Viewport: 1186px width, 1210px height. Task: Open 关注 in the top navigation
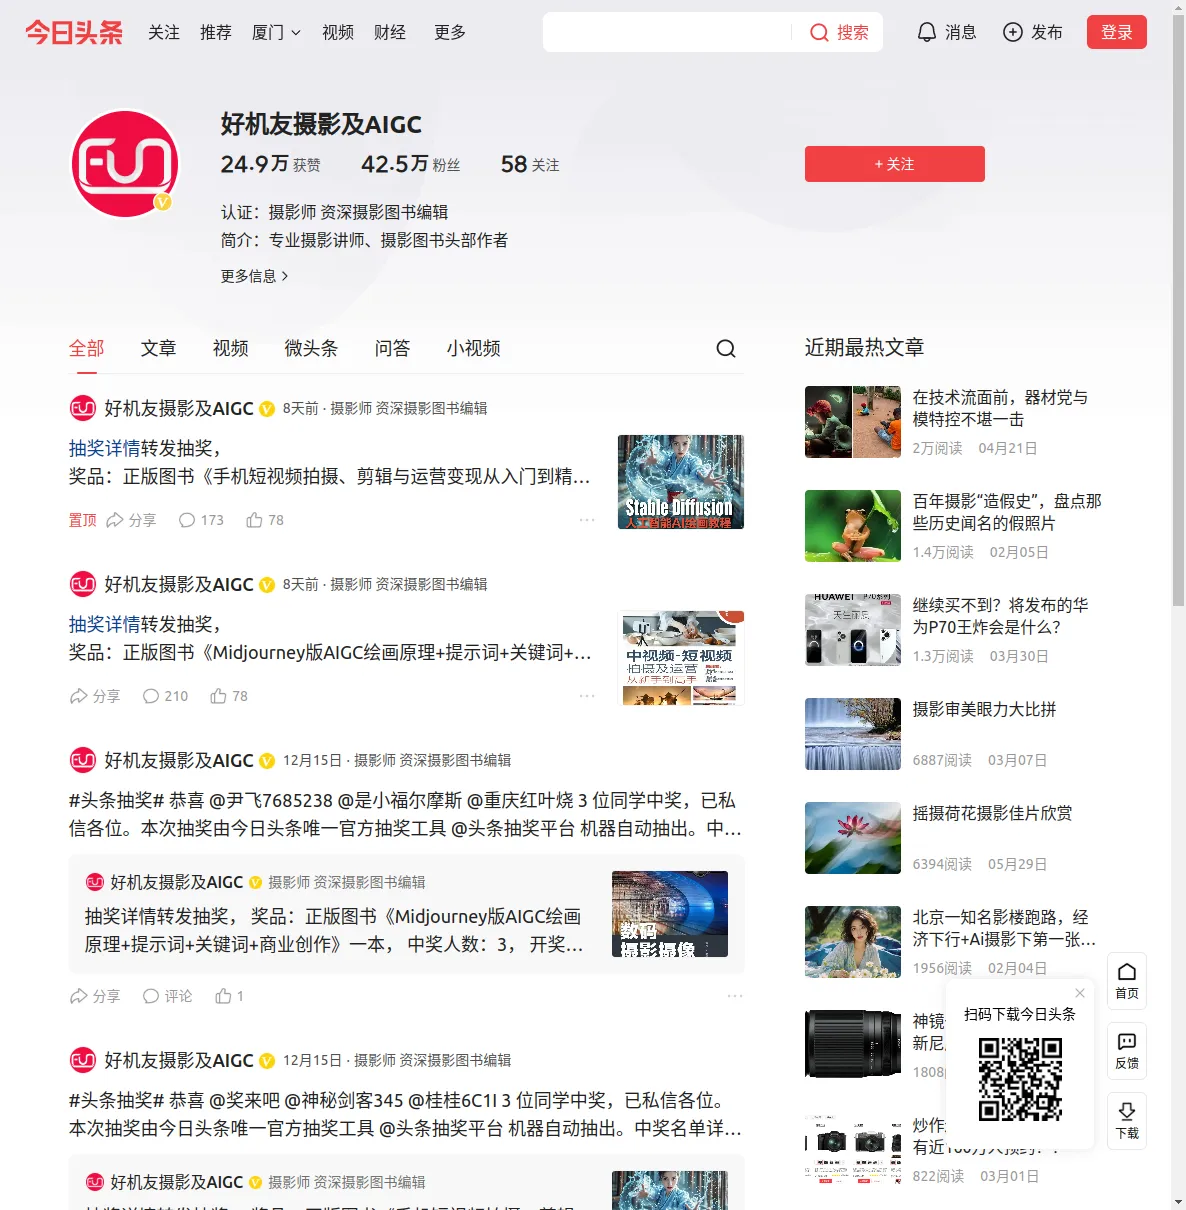coord(164,32)
